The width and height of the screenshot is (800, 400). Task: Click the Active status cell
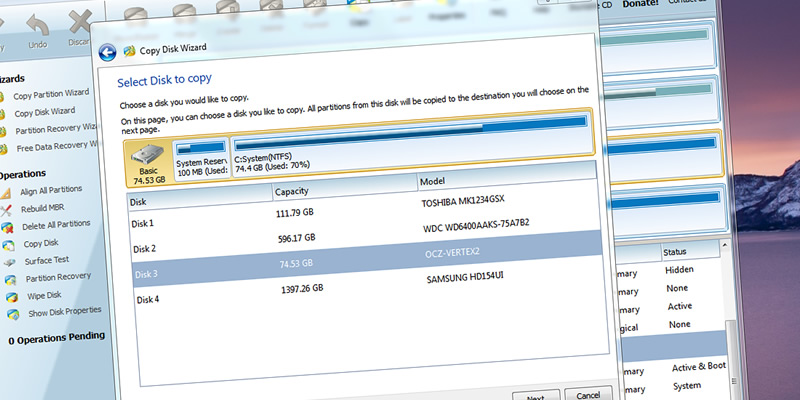(x=680, y=306)
